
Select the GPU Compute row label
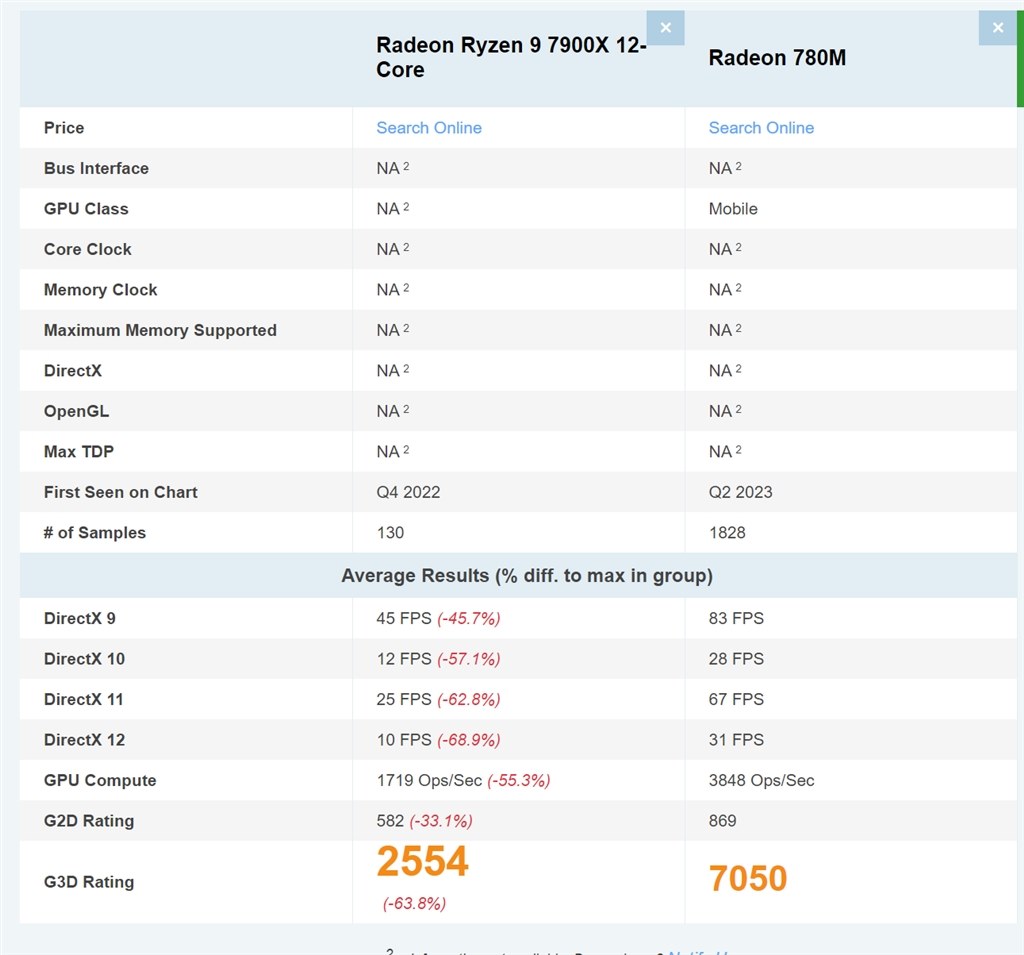100,781
